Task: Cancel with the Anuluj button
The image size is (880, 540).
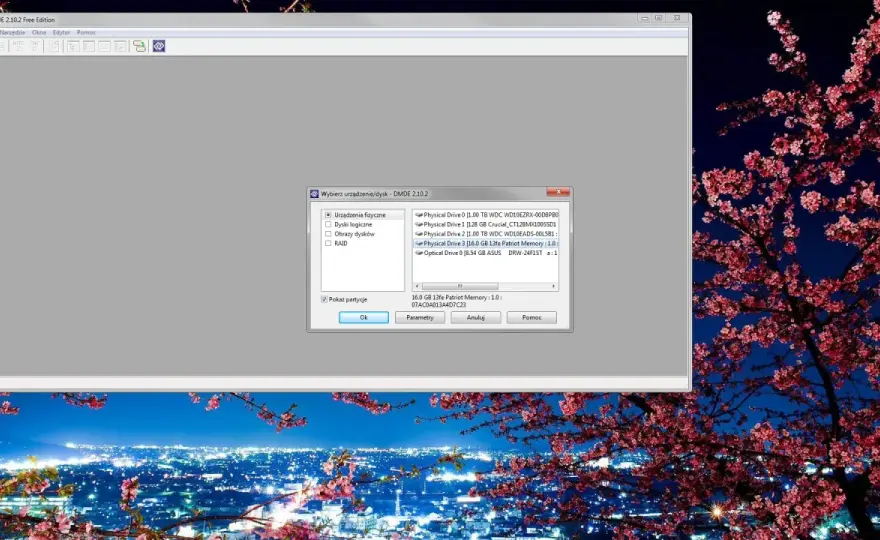Action: coord(475,318)
